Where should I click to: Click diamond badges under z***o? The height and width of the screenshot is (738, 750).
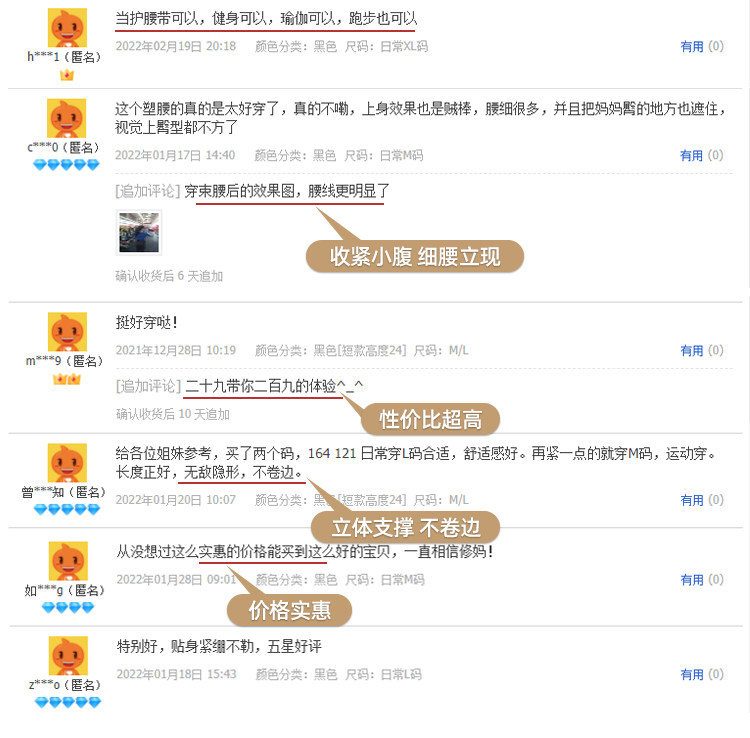pyautogui.click(x=68, y=702)
